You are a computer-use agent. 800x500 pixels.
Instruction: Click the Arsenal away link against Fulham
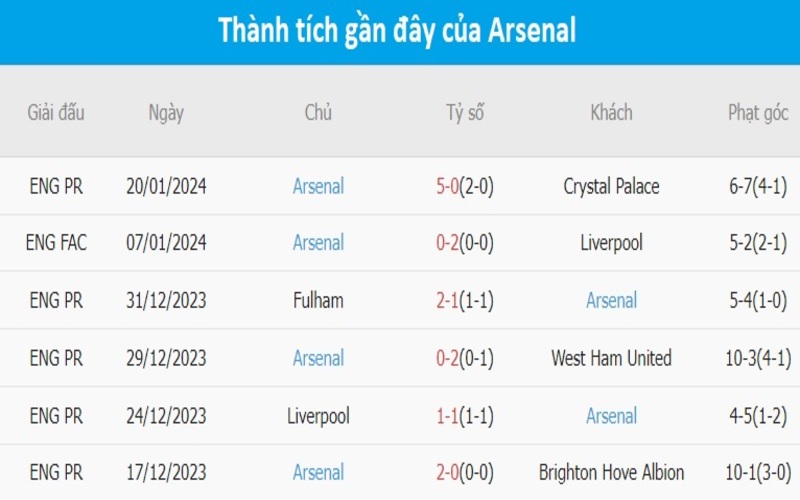tap(611, 300)
